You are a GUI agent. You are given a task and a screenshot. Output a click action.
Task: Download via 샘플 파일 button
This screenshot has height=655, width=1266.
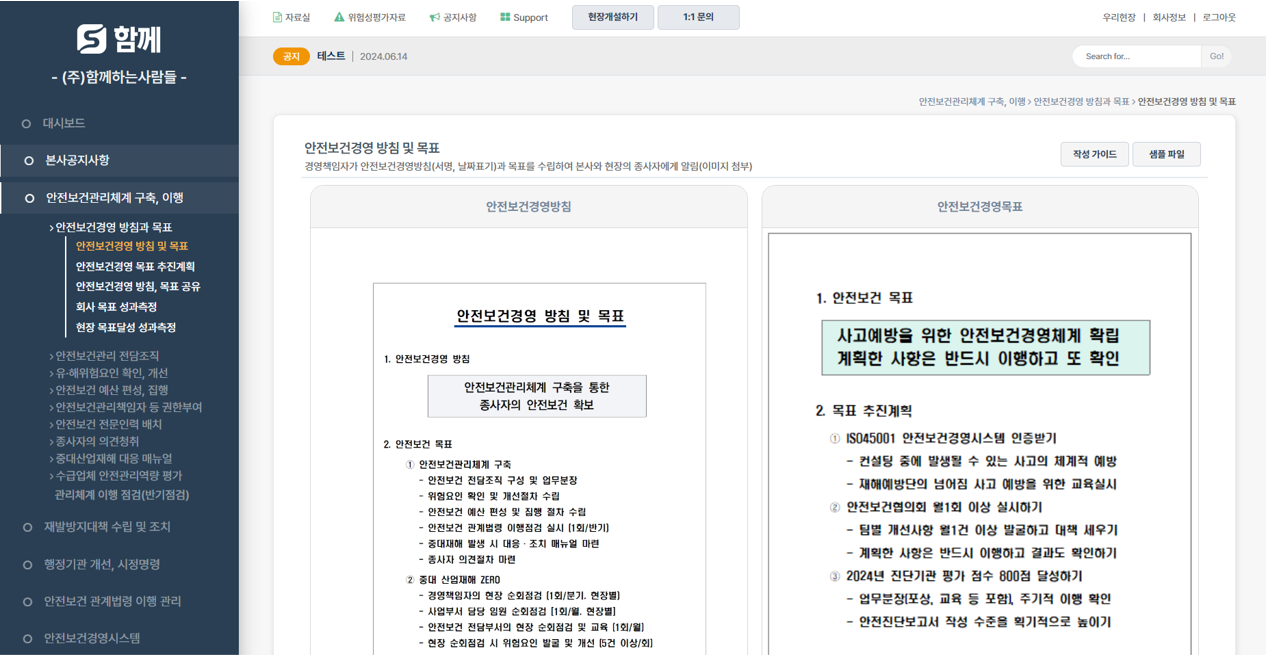pyautogui.click(x=1166, y=154)
